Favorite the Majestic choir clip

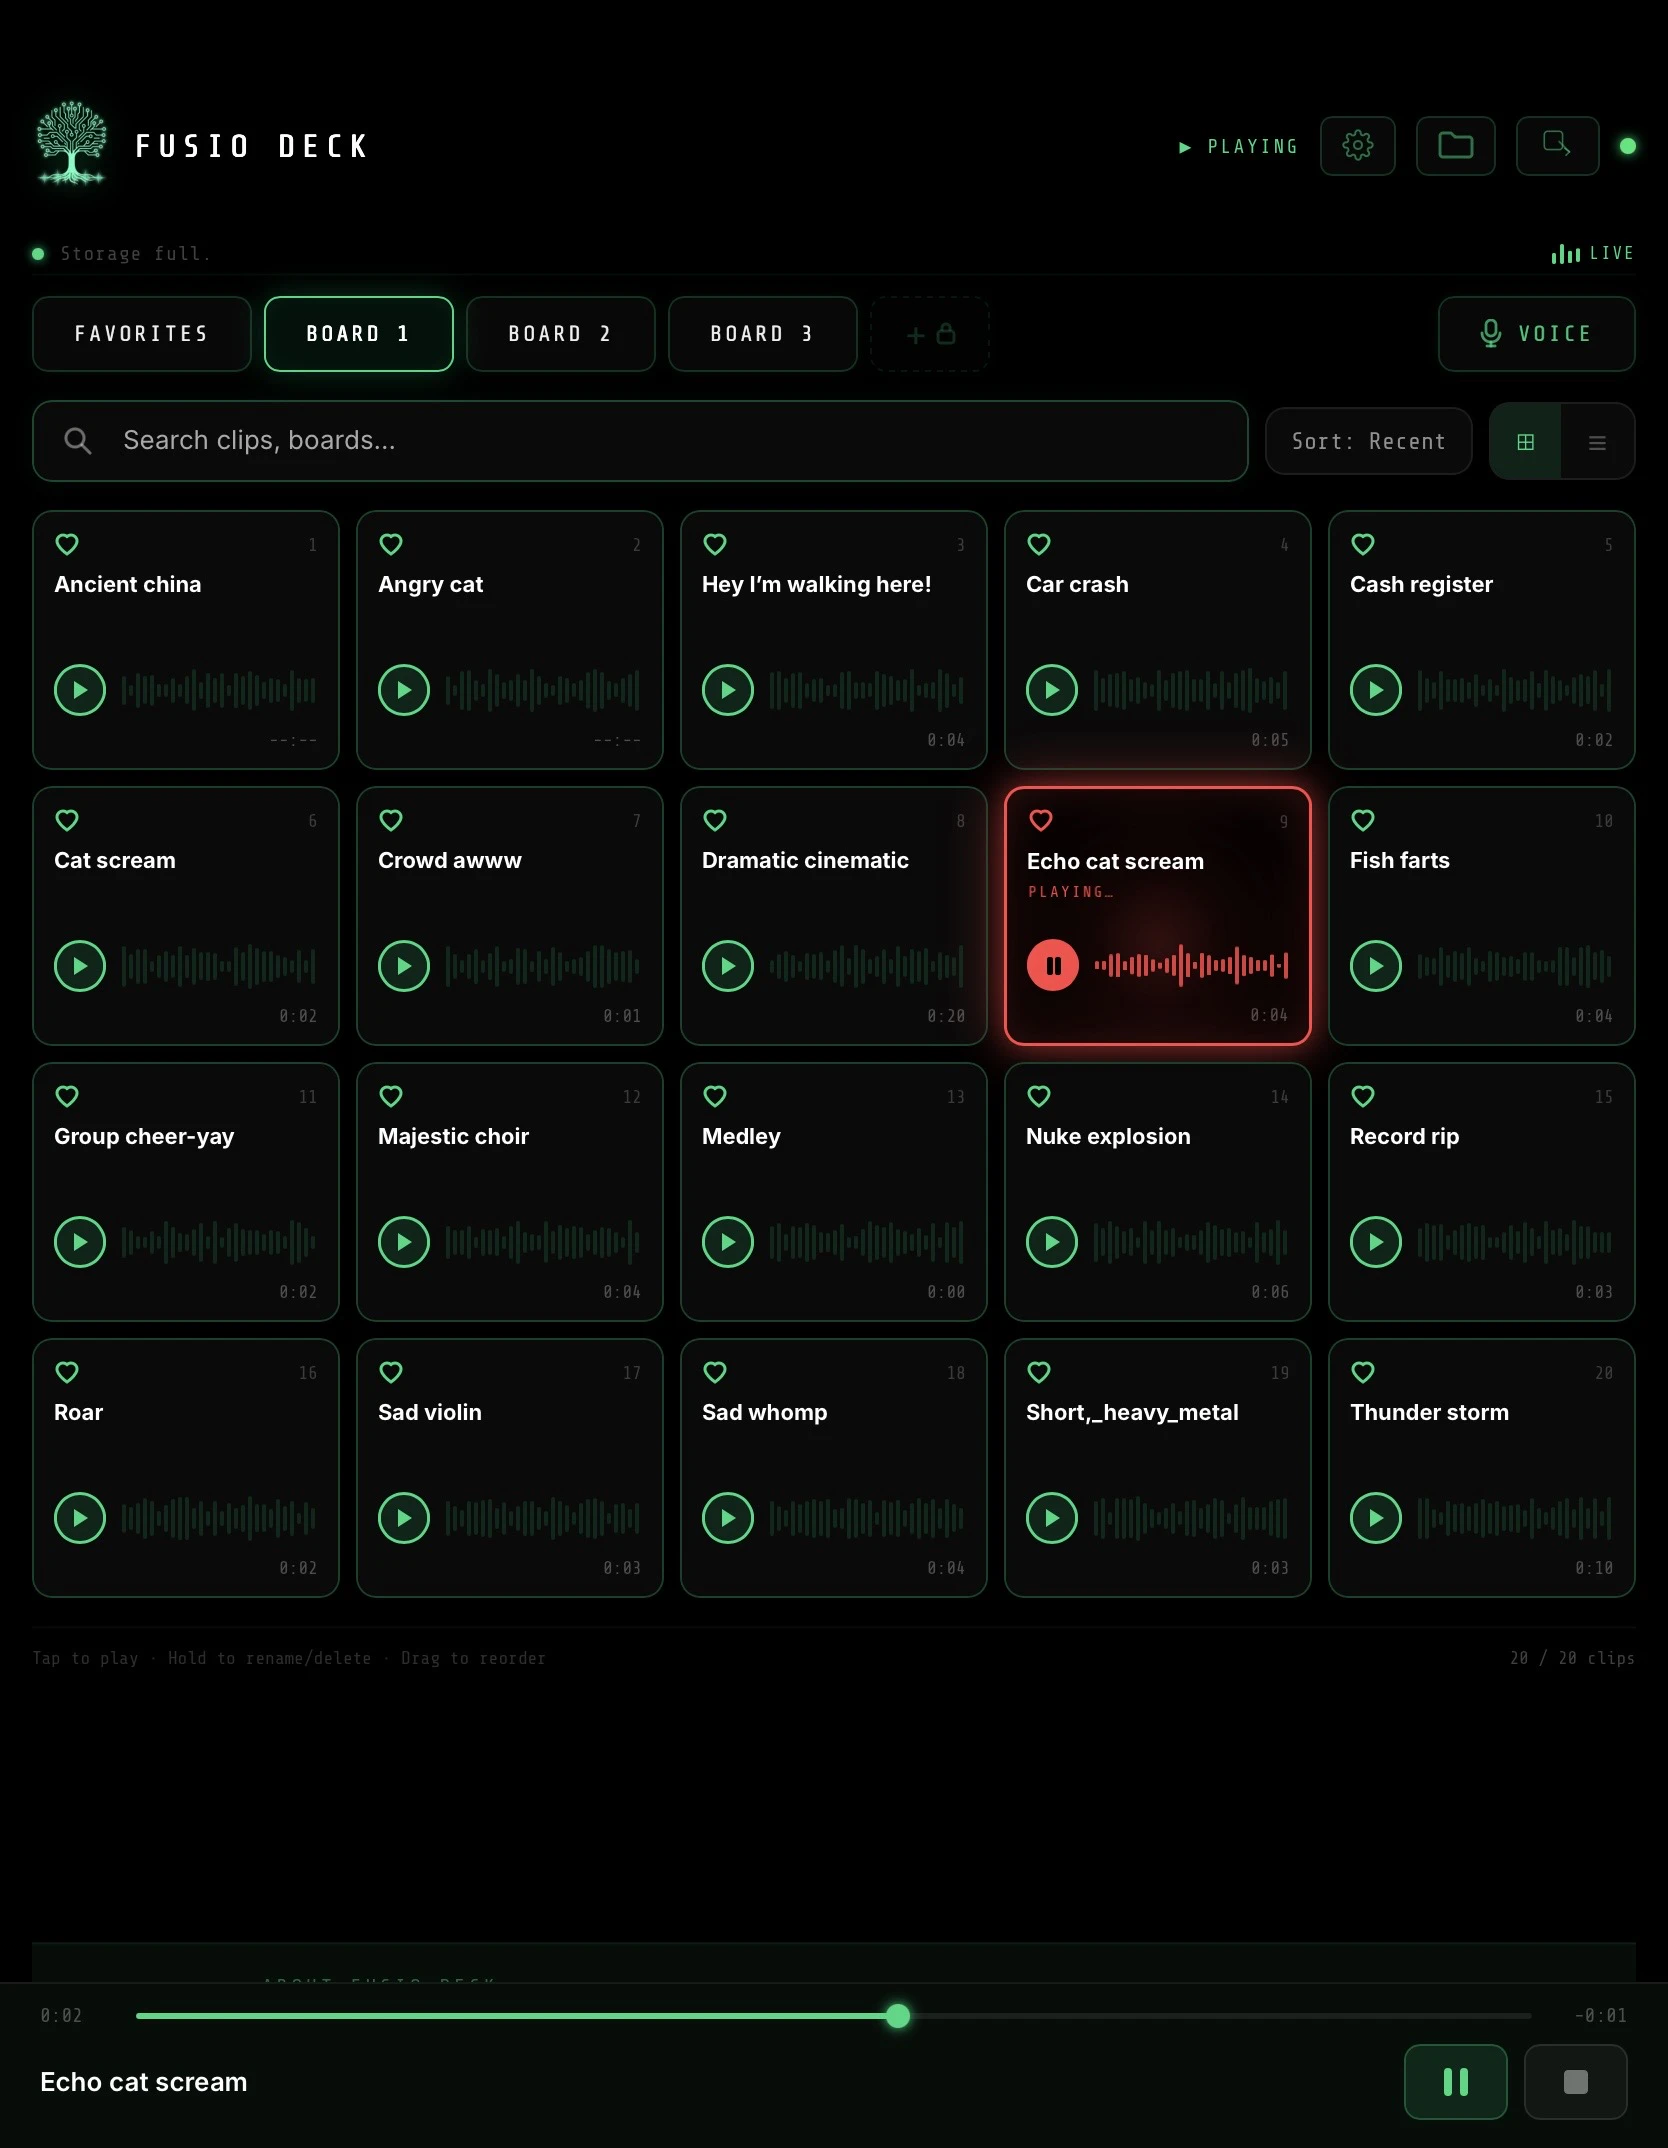pyautogui.click(x=391, y=1096)
